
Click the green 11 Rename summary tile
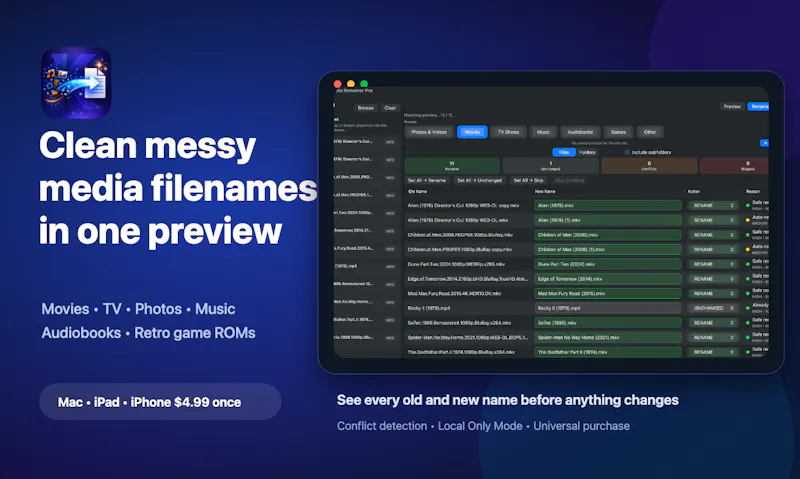tap(452, 166)
